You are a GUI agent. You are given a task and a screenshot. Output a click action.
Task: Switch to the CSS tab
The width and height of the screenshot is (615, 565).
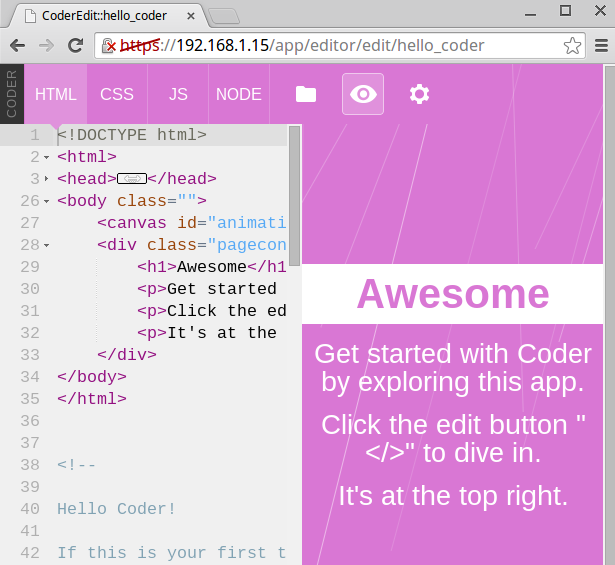[117, 94]
